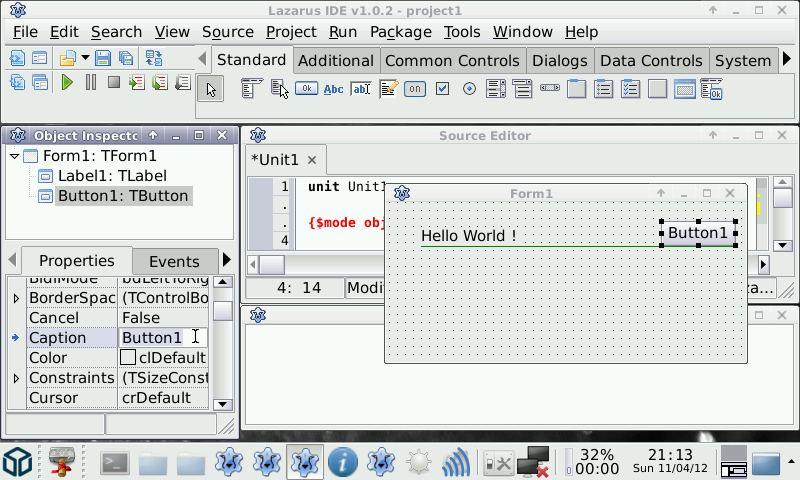
Task: Click the New Form toolbar icon
Action: point(40,58)
